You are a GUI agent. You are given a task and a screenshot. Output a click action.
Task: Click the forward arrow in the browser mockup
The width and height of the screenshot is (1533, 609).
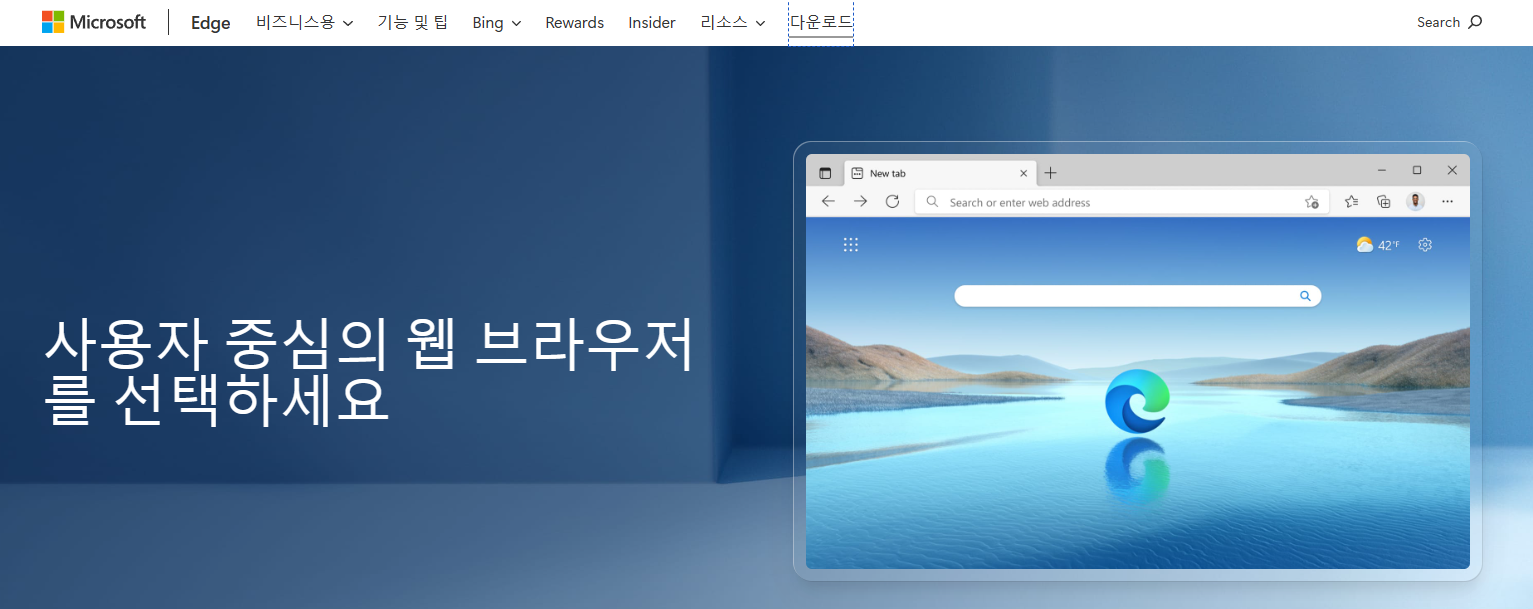point(860,201)
